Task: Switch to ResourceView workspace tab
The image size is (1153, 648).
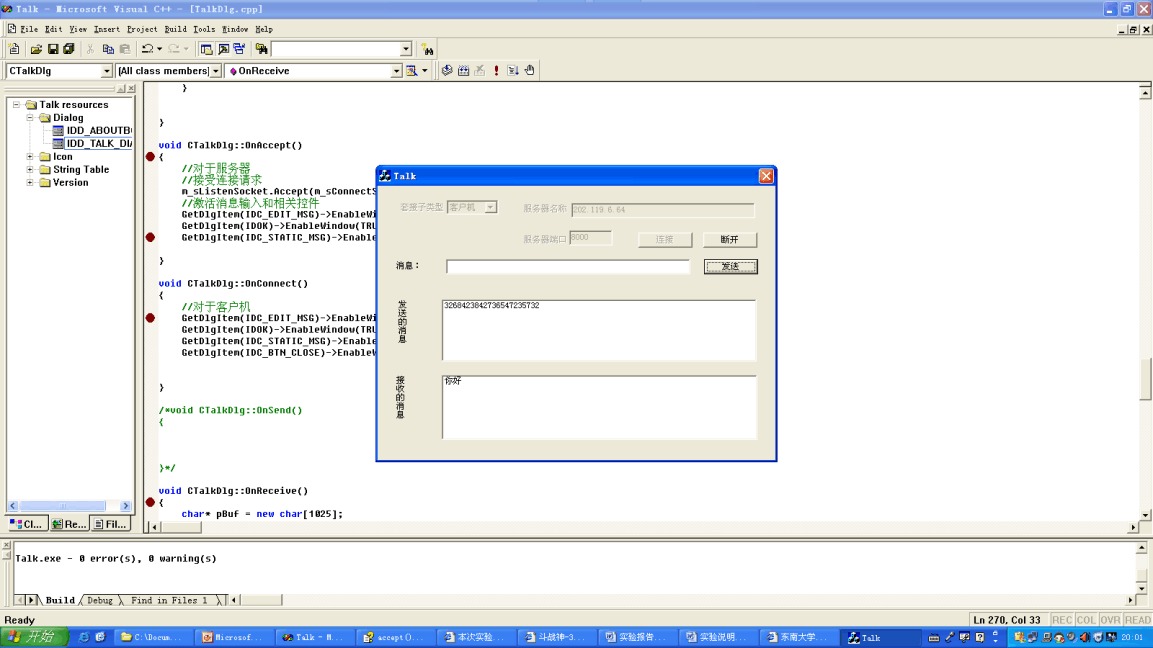Action: tap(68, 524)
